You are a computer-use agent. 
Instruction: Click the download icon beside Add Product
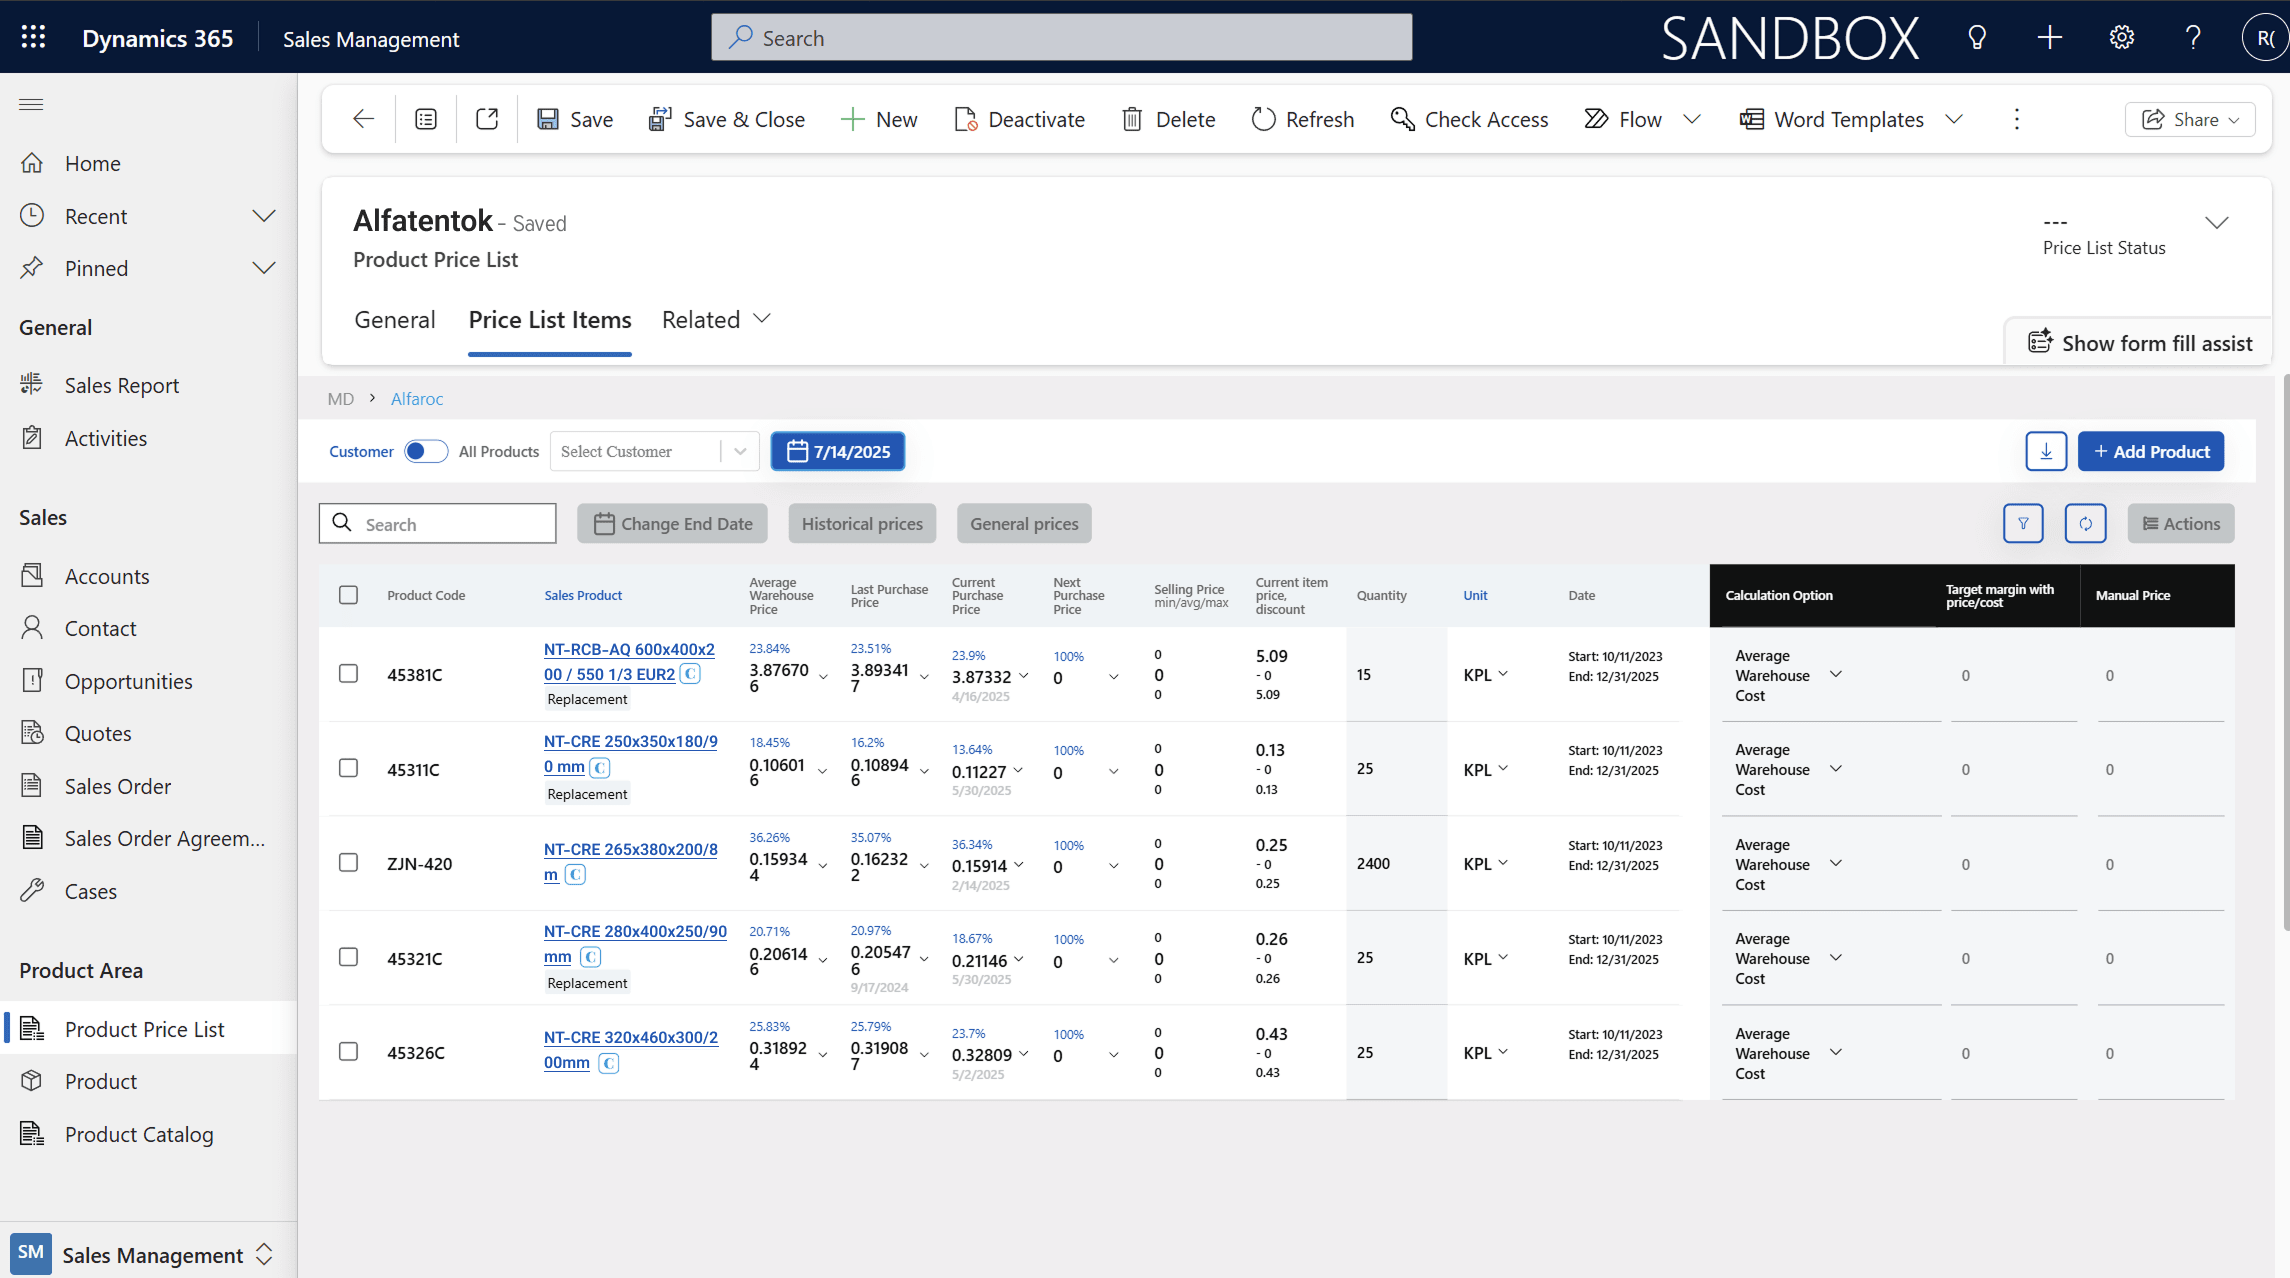[x=2045, y=451]
